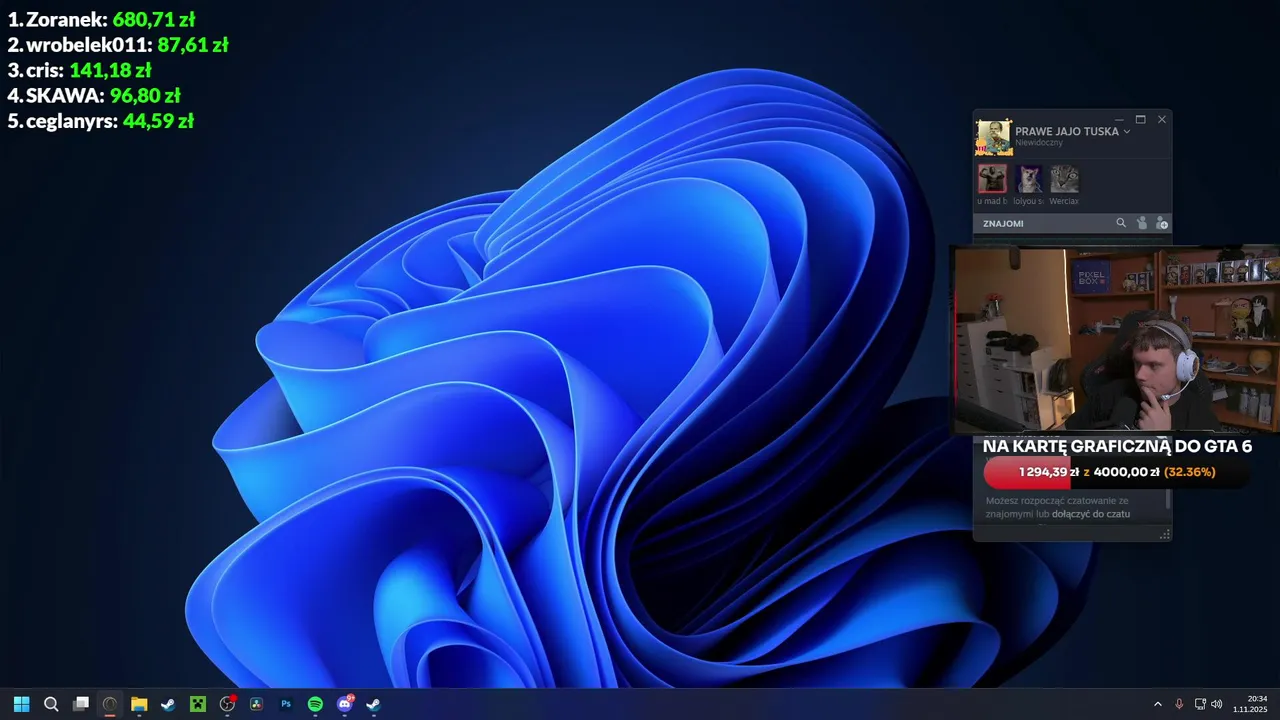Minimize the Steam friends window
Image resolution: width=1280 pixels, height=720 pixels.
[1119, 119]
